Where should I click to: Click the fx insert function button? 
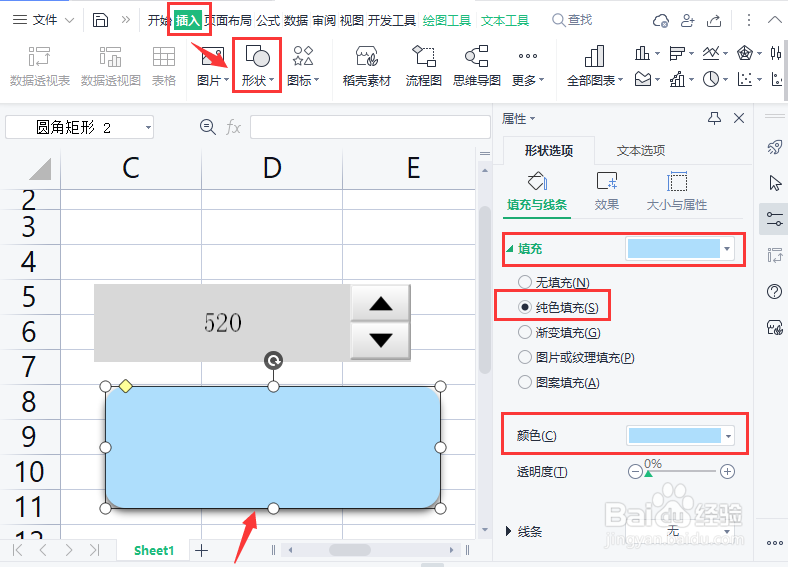233,127
